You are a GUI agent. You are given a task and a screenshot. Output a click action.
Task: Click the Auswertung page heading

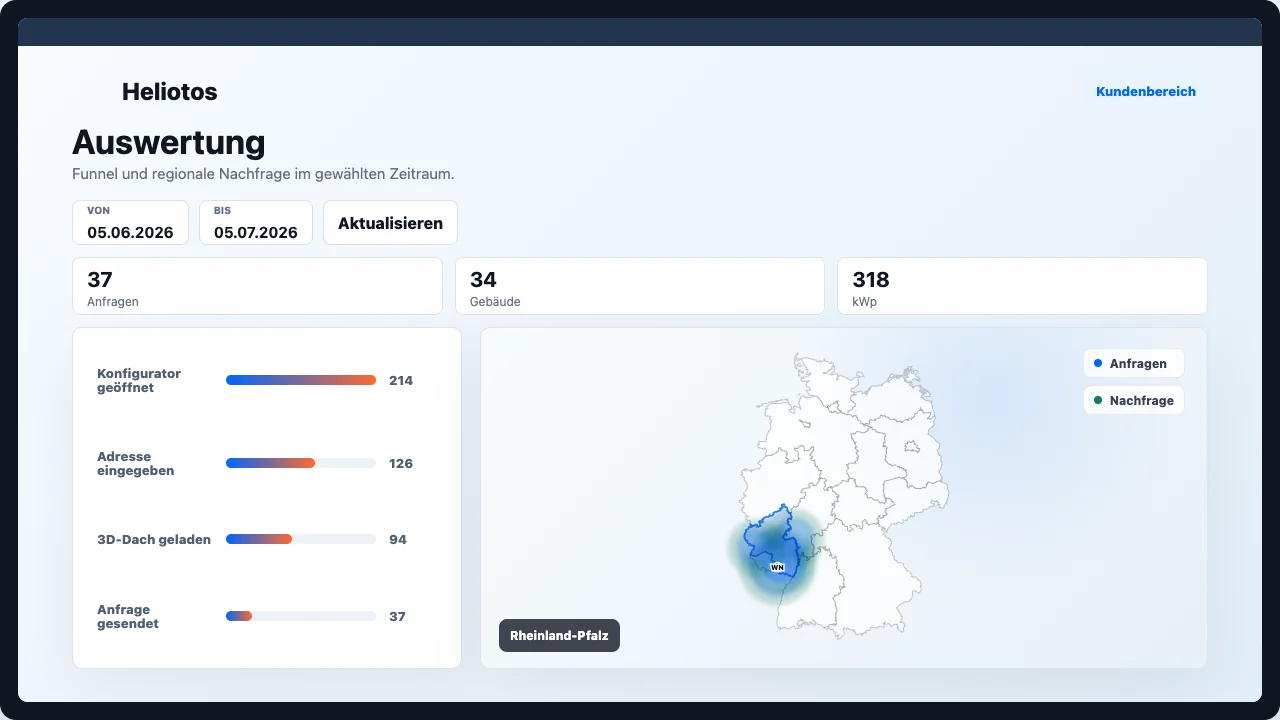point(169,142)
